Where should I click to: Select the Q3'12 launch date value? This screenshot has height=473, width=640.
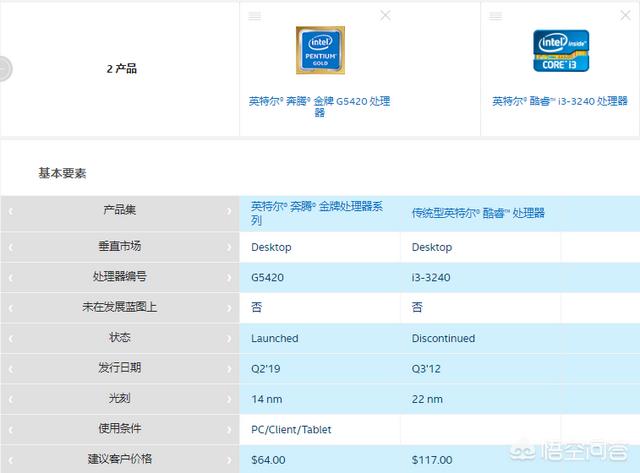[x=426, y=369]
